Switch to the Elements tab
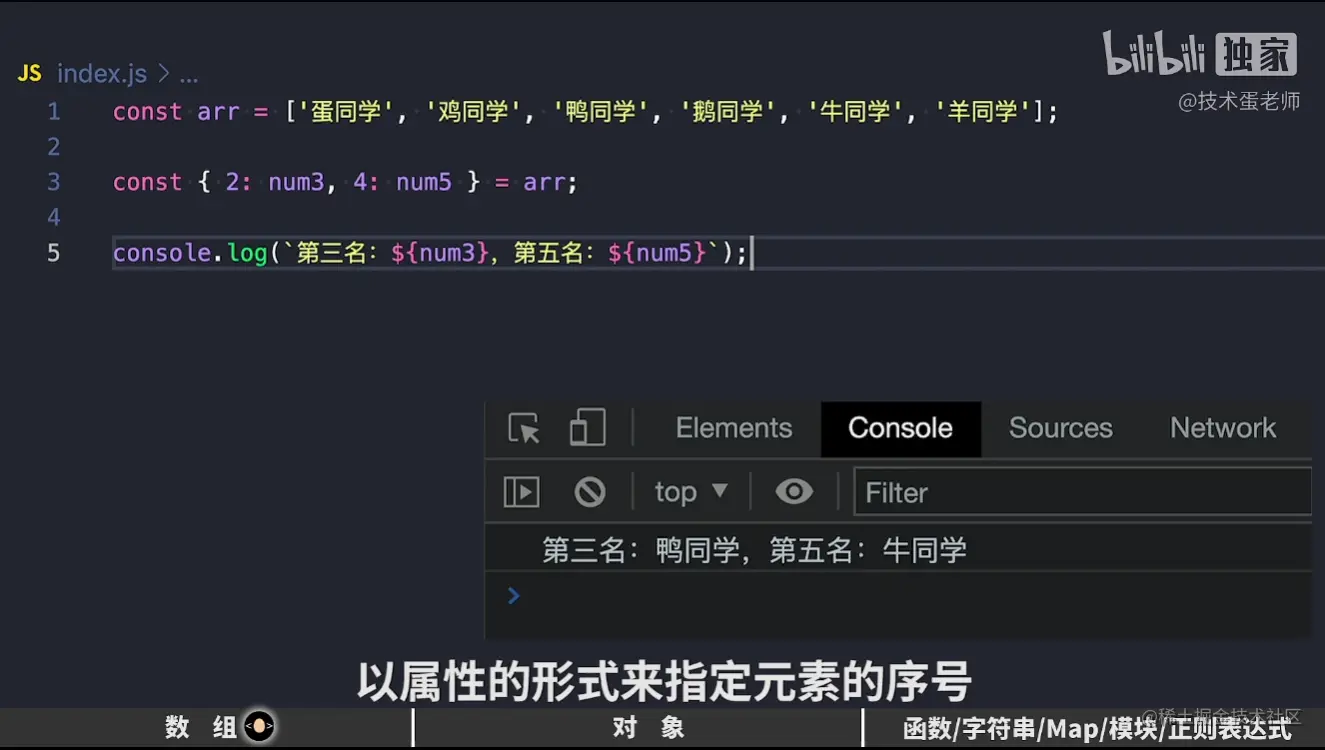The height and width of the screenshot is (750, 1325). pos(733,428)
